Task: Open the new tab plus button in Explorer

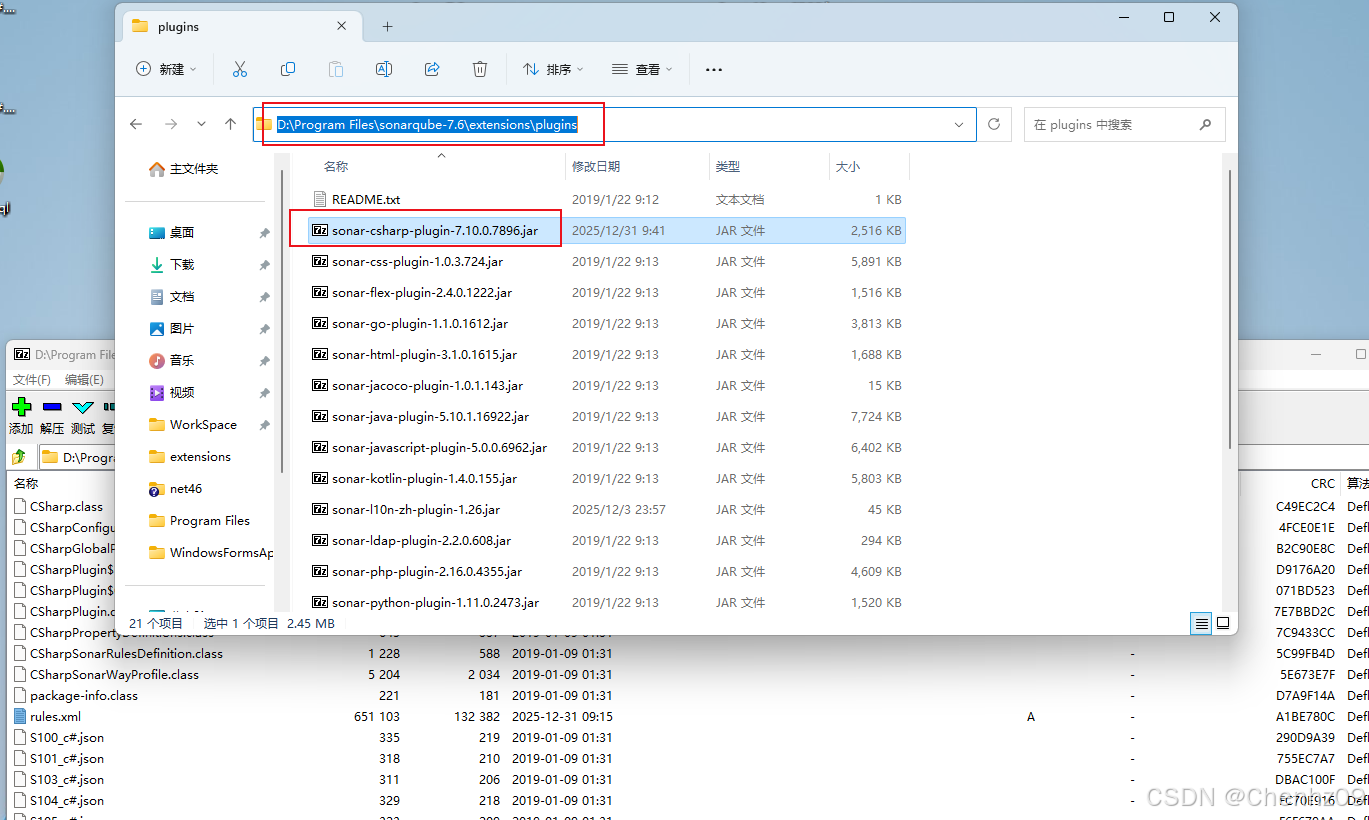Action: [388, 27]
